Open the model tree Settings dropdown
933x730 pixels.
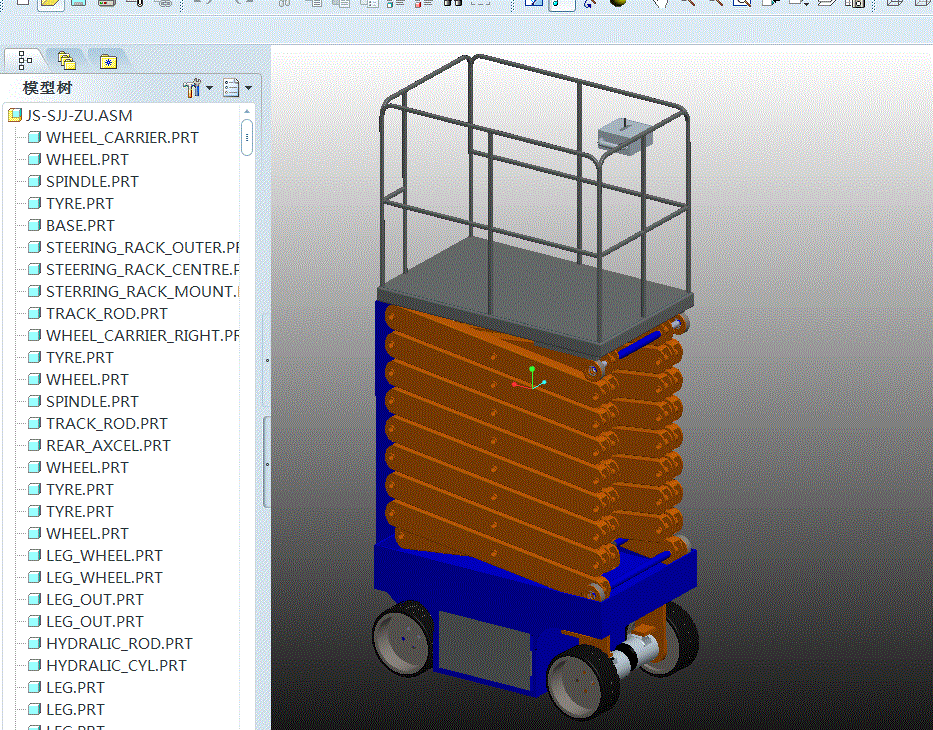[198, 88]
